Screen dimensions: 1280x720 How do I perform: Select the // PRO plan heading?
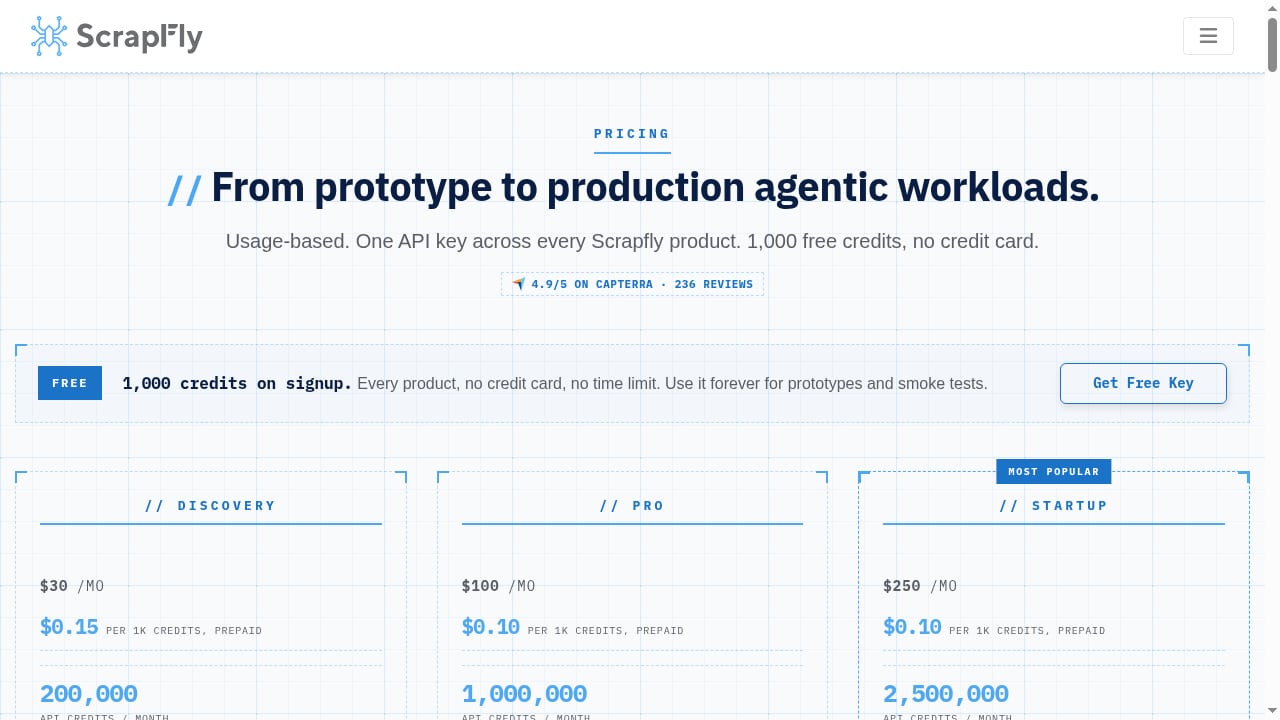click(632, 506)
